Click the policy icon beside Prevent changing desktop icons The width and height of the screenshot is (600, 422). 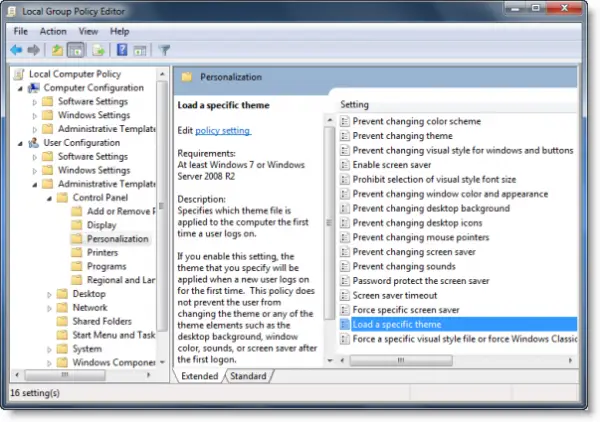coord(345,223)
